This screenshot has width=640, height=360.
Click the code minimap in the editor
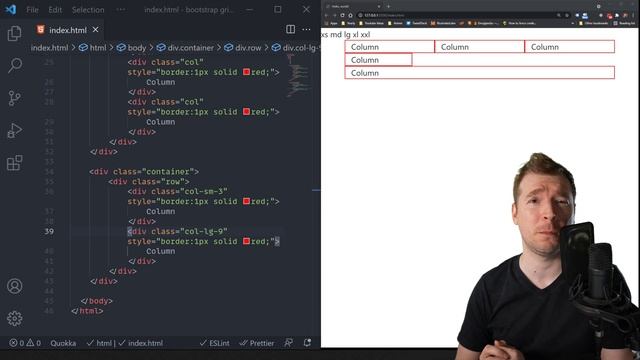point(298,76)
